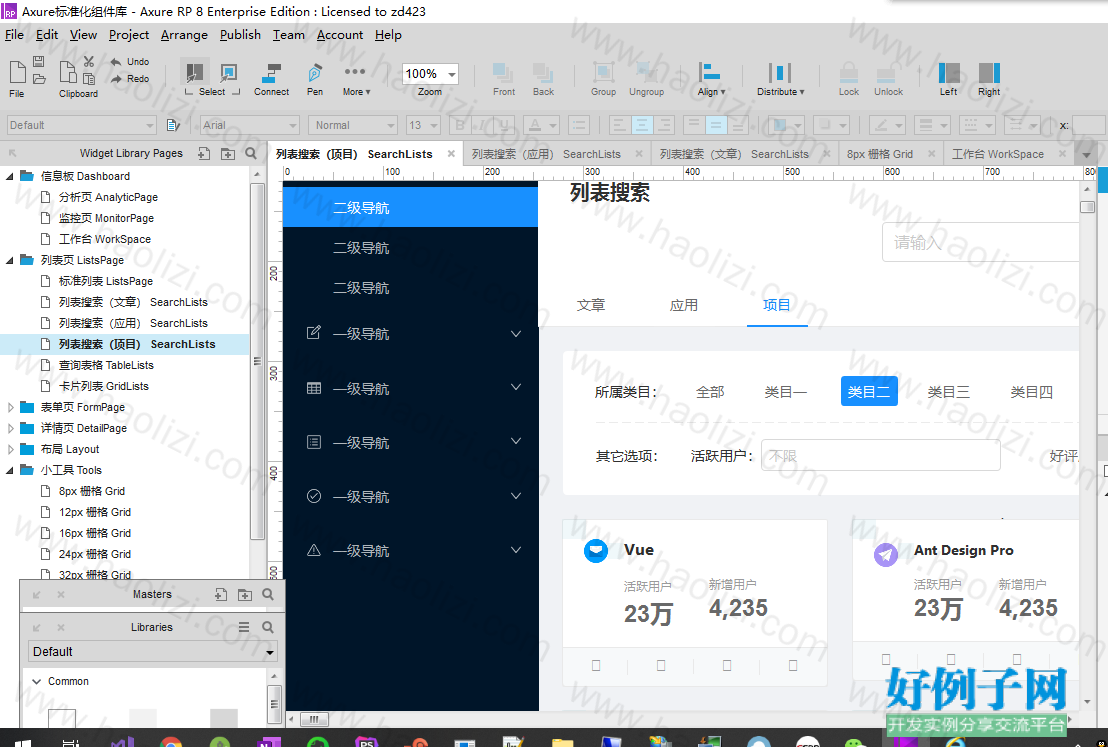Search the Widget Library Pages panel
Screen dimensions: 1108x747
click(x=251, y=153)
